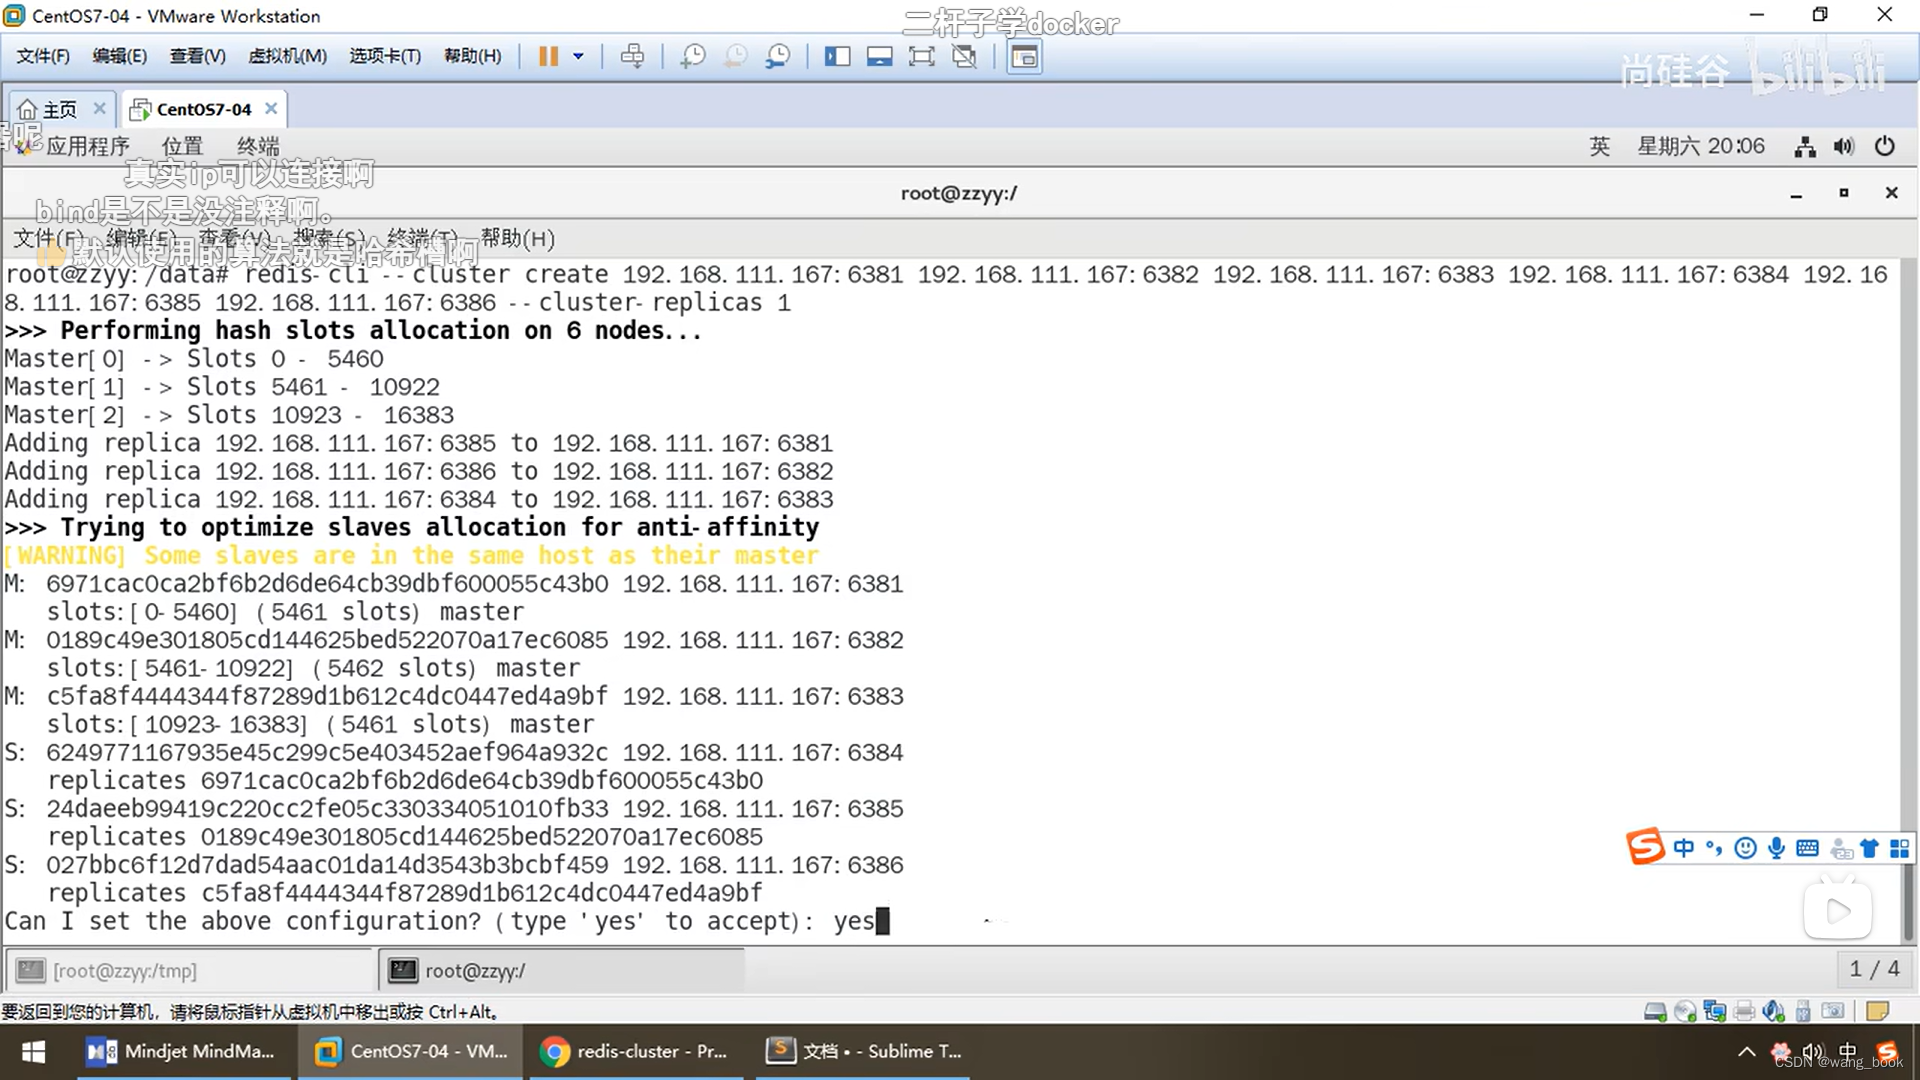
Task: Open the snapshot manager
Action: (x=777, y=56)
